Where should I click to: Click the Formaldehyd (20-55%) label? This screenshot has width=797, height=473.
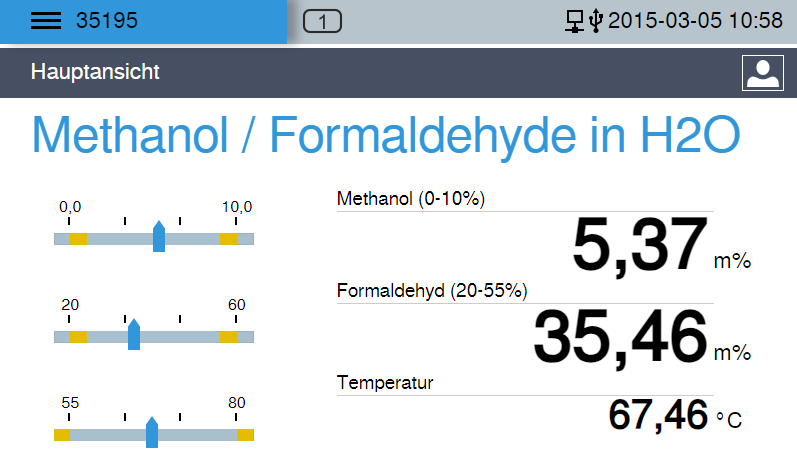pos(432,291)
